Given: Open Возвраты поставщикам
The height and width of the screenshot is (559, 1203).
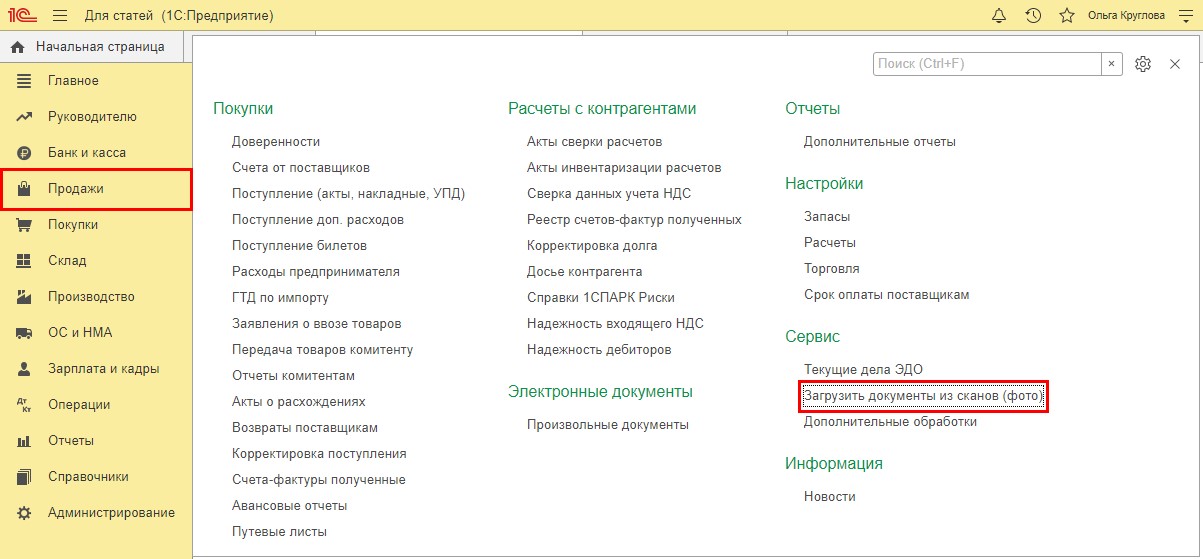Looking at the screenshot, I should [305, 428].
